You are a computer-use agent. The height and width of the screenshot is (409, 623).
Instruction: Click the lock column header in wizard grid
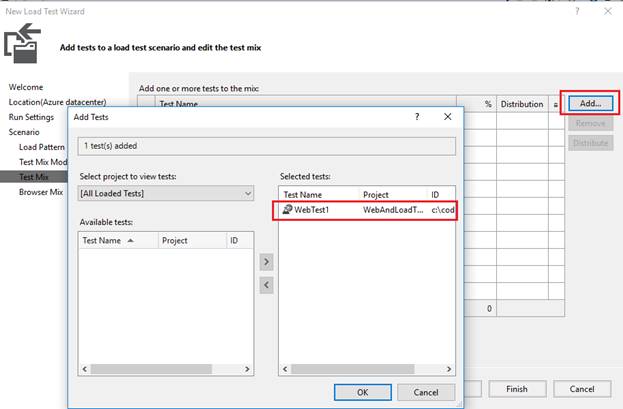coord(556,104)
